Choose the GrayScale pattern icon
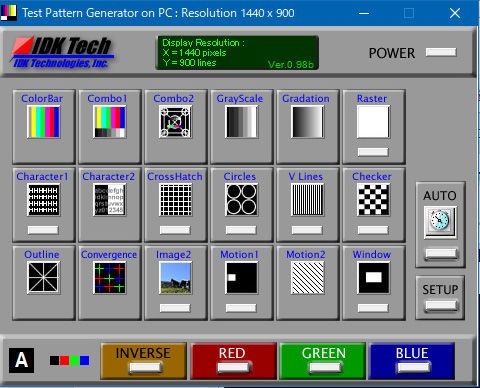The height and width of the screenshot is (388, 480). click(x=241, y=122)
